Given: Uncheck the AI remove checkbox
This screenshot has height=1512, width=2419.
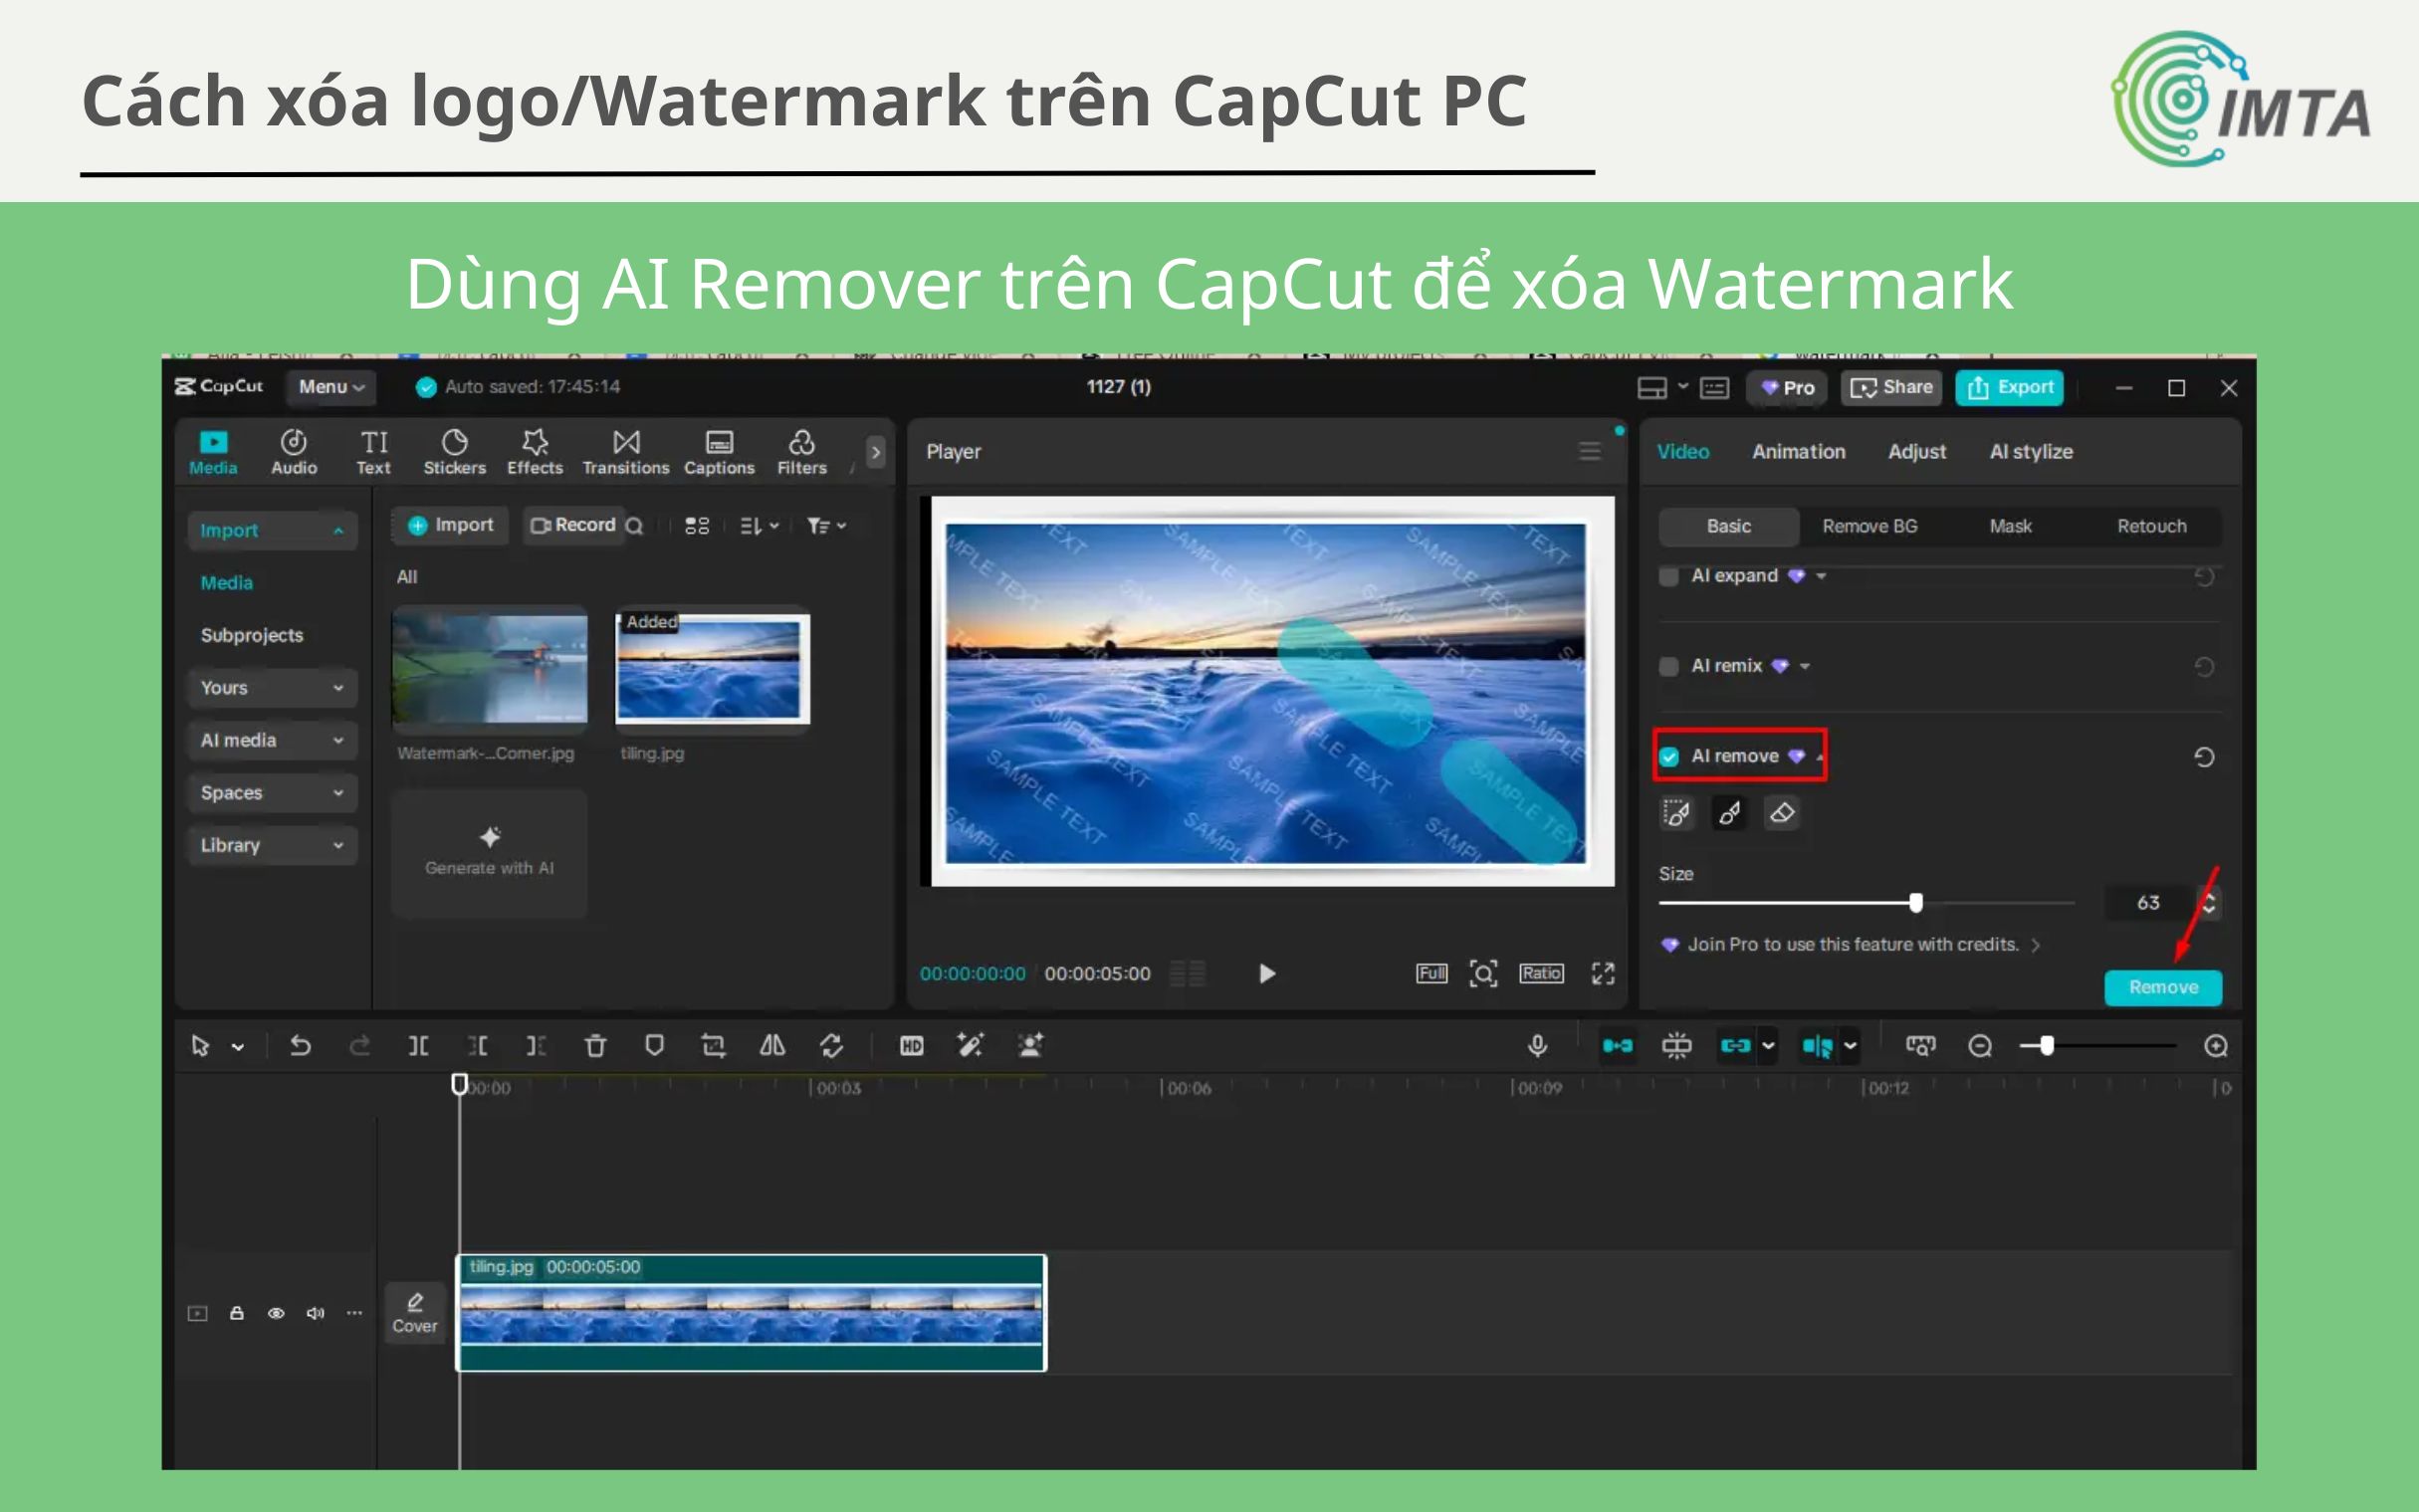Looking at the screenshot, I should tap(1669, 757).
